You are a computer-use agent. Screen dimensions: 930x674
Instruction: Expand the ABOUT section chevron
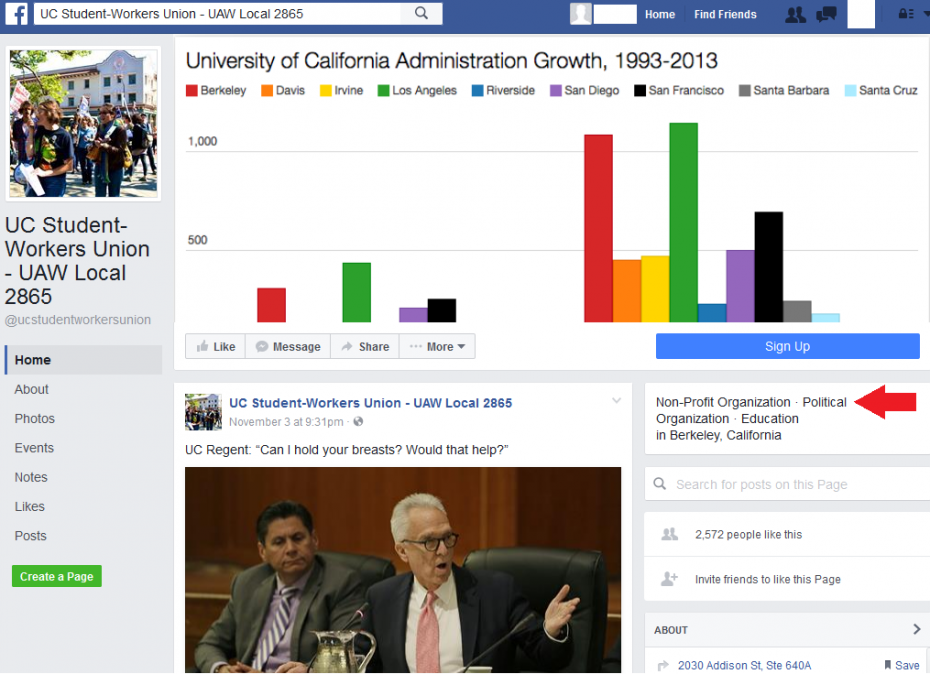point(916,630)
